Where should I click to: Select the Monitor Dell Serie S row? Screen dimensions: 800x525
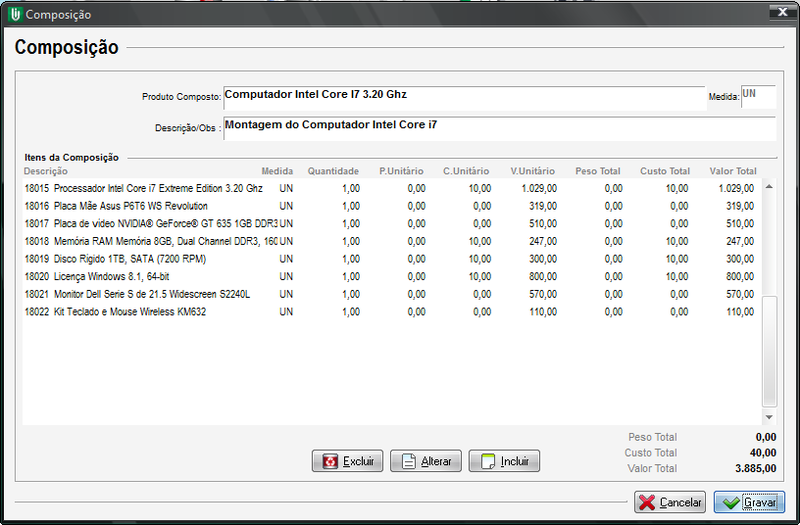[150, 294]
